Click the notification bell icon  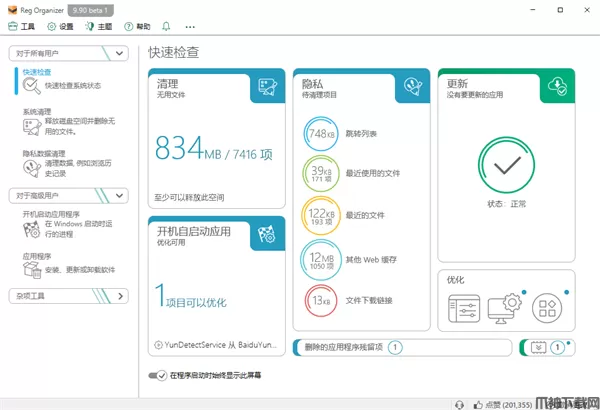tap(166, 27)
